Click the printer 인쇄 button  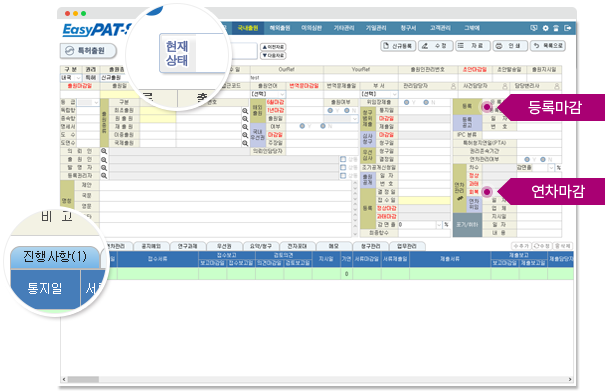[509, 46]
